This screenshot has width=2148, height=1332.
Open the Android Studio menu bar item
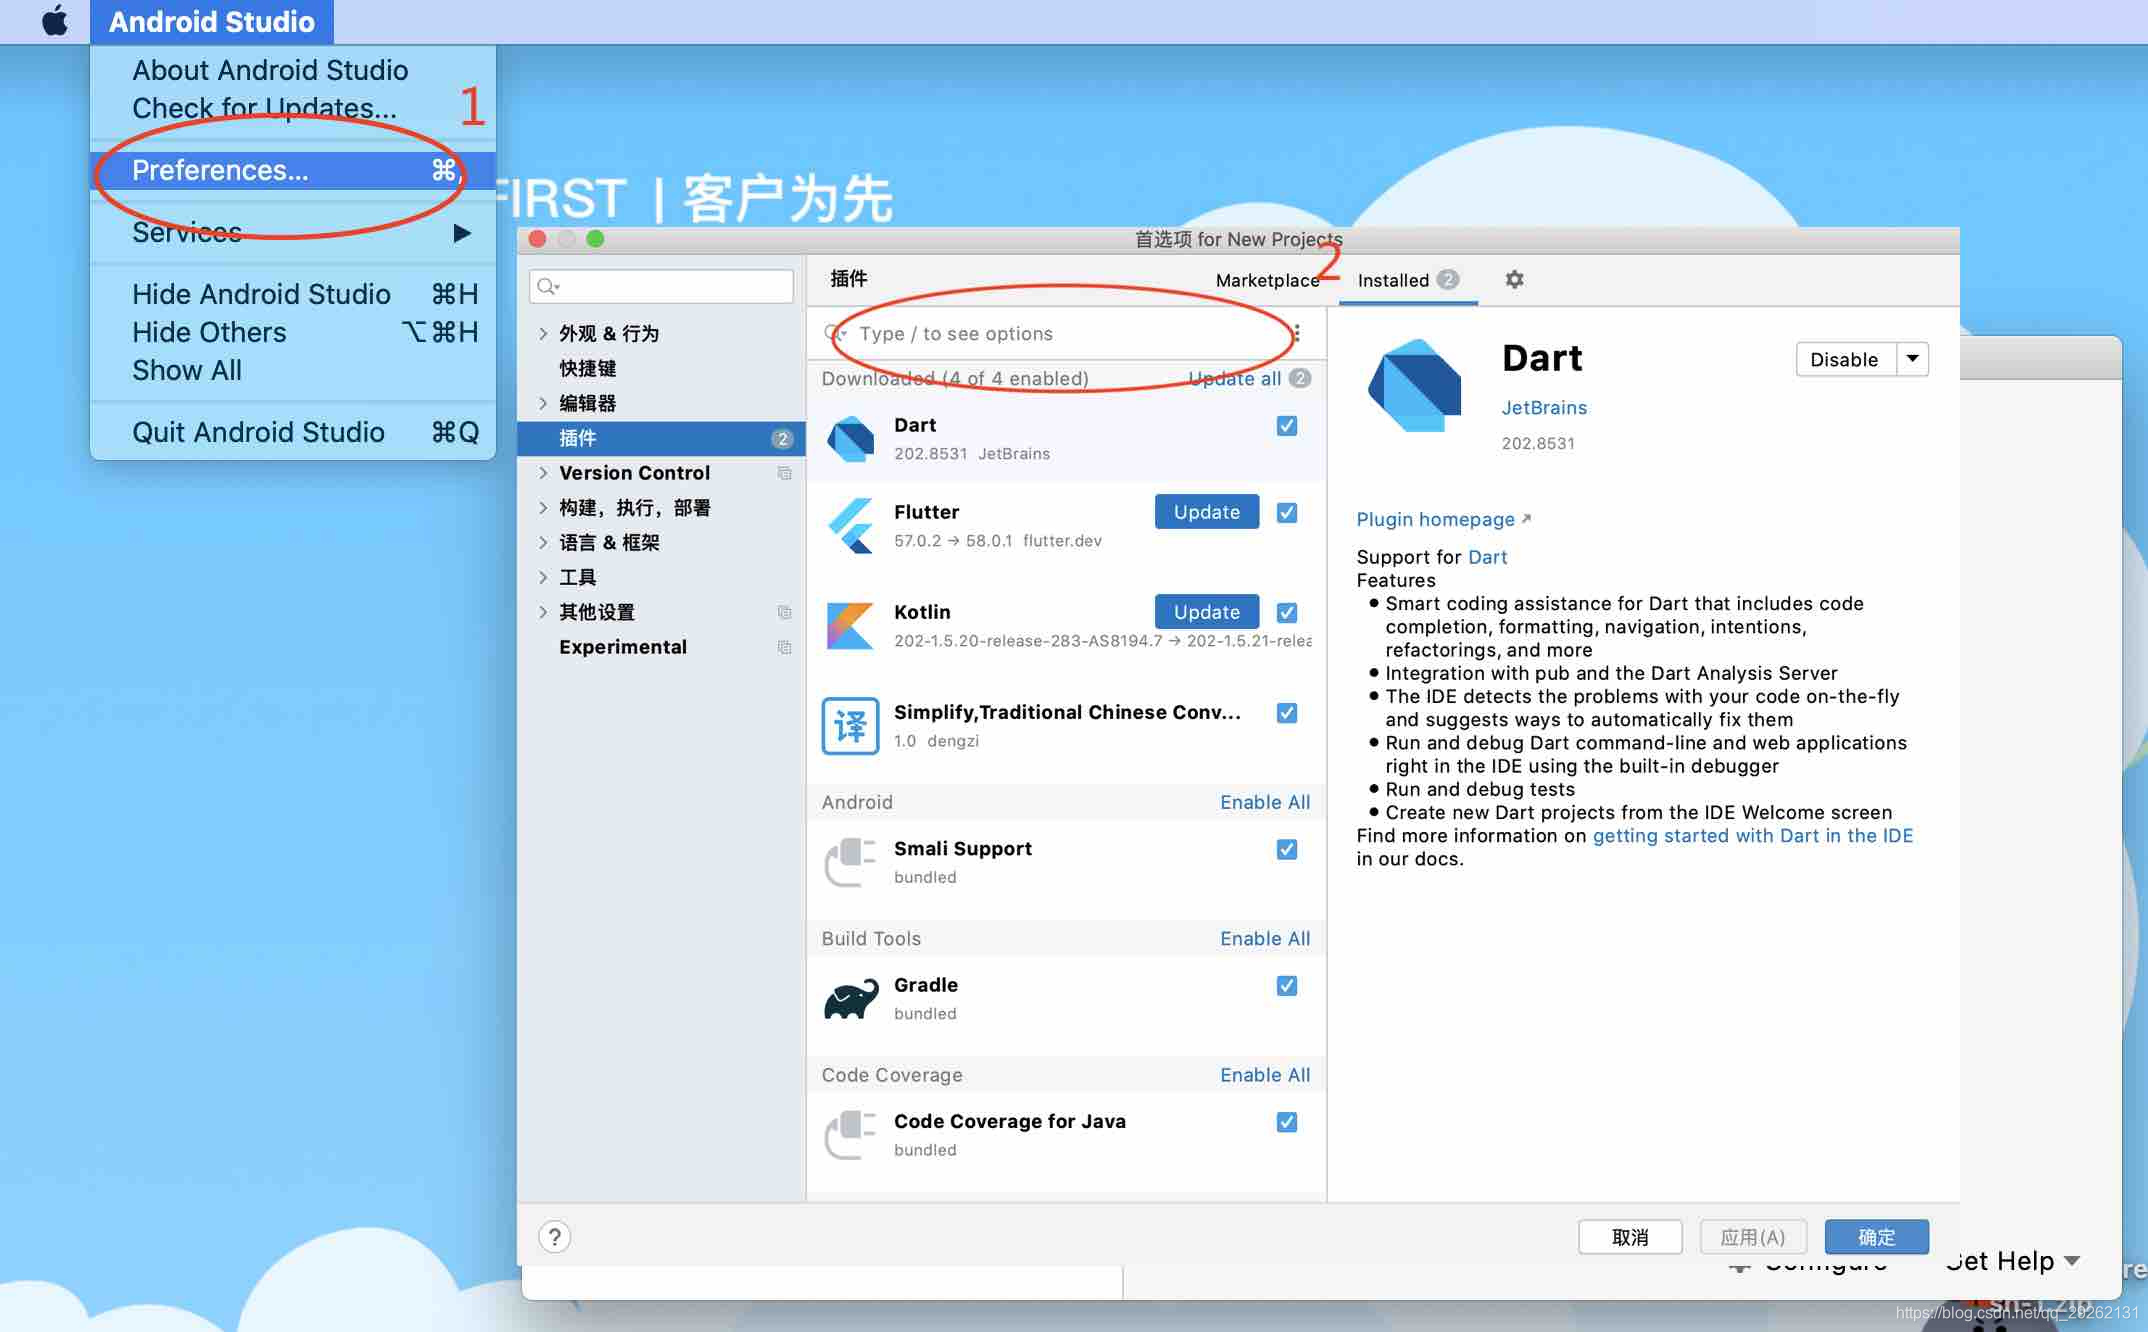[212, 21]
